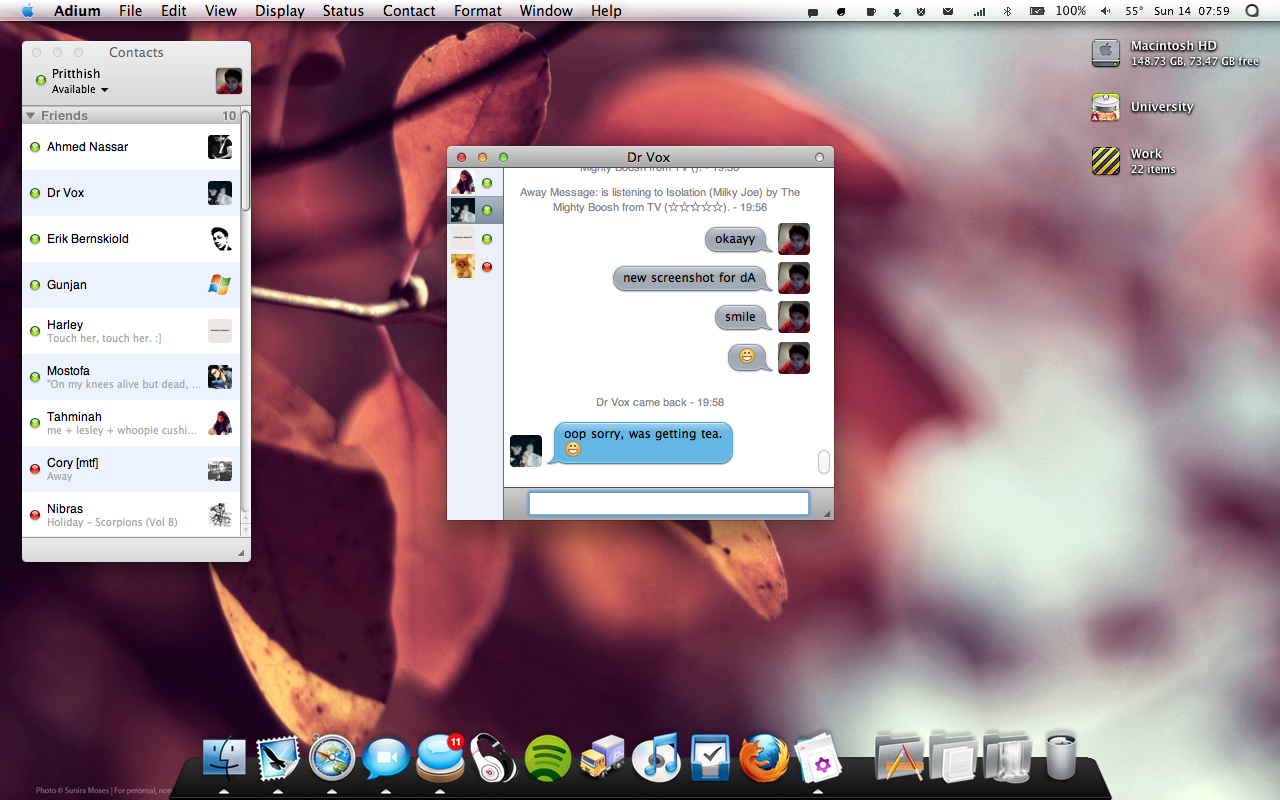Open the Work folder on the desktop
The height and width of the screenshot is (800, 1280).
click(1105, 160)
